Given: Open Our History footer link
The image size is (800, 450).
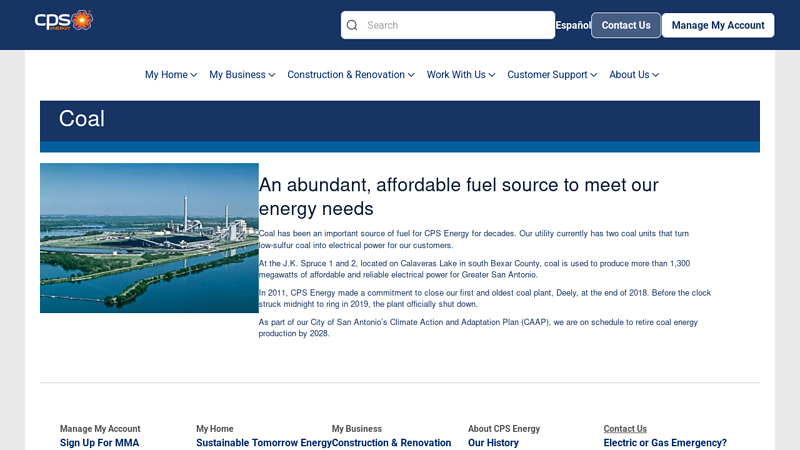Looking at the screenshot, I should coord(493,443).
